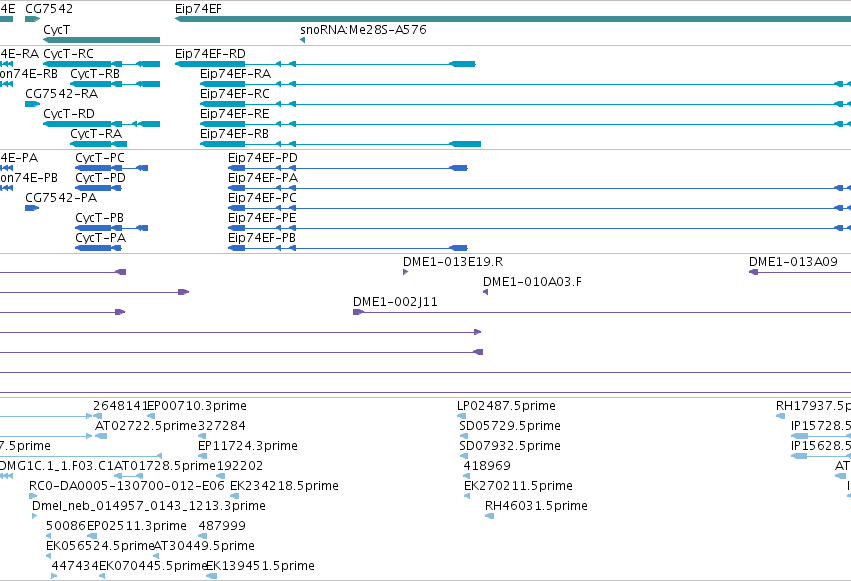
Task: Select clone DME1-002J11
Action: tap(602, 312)
